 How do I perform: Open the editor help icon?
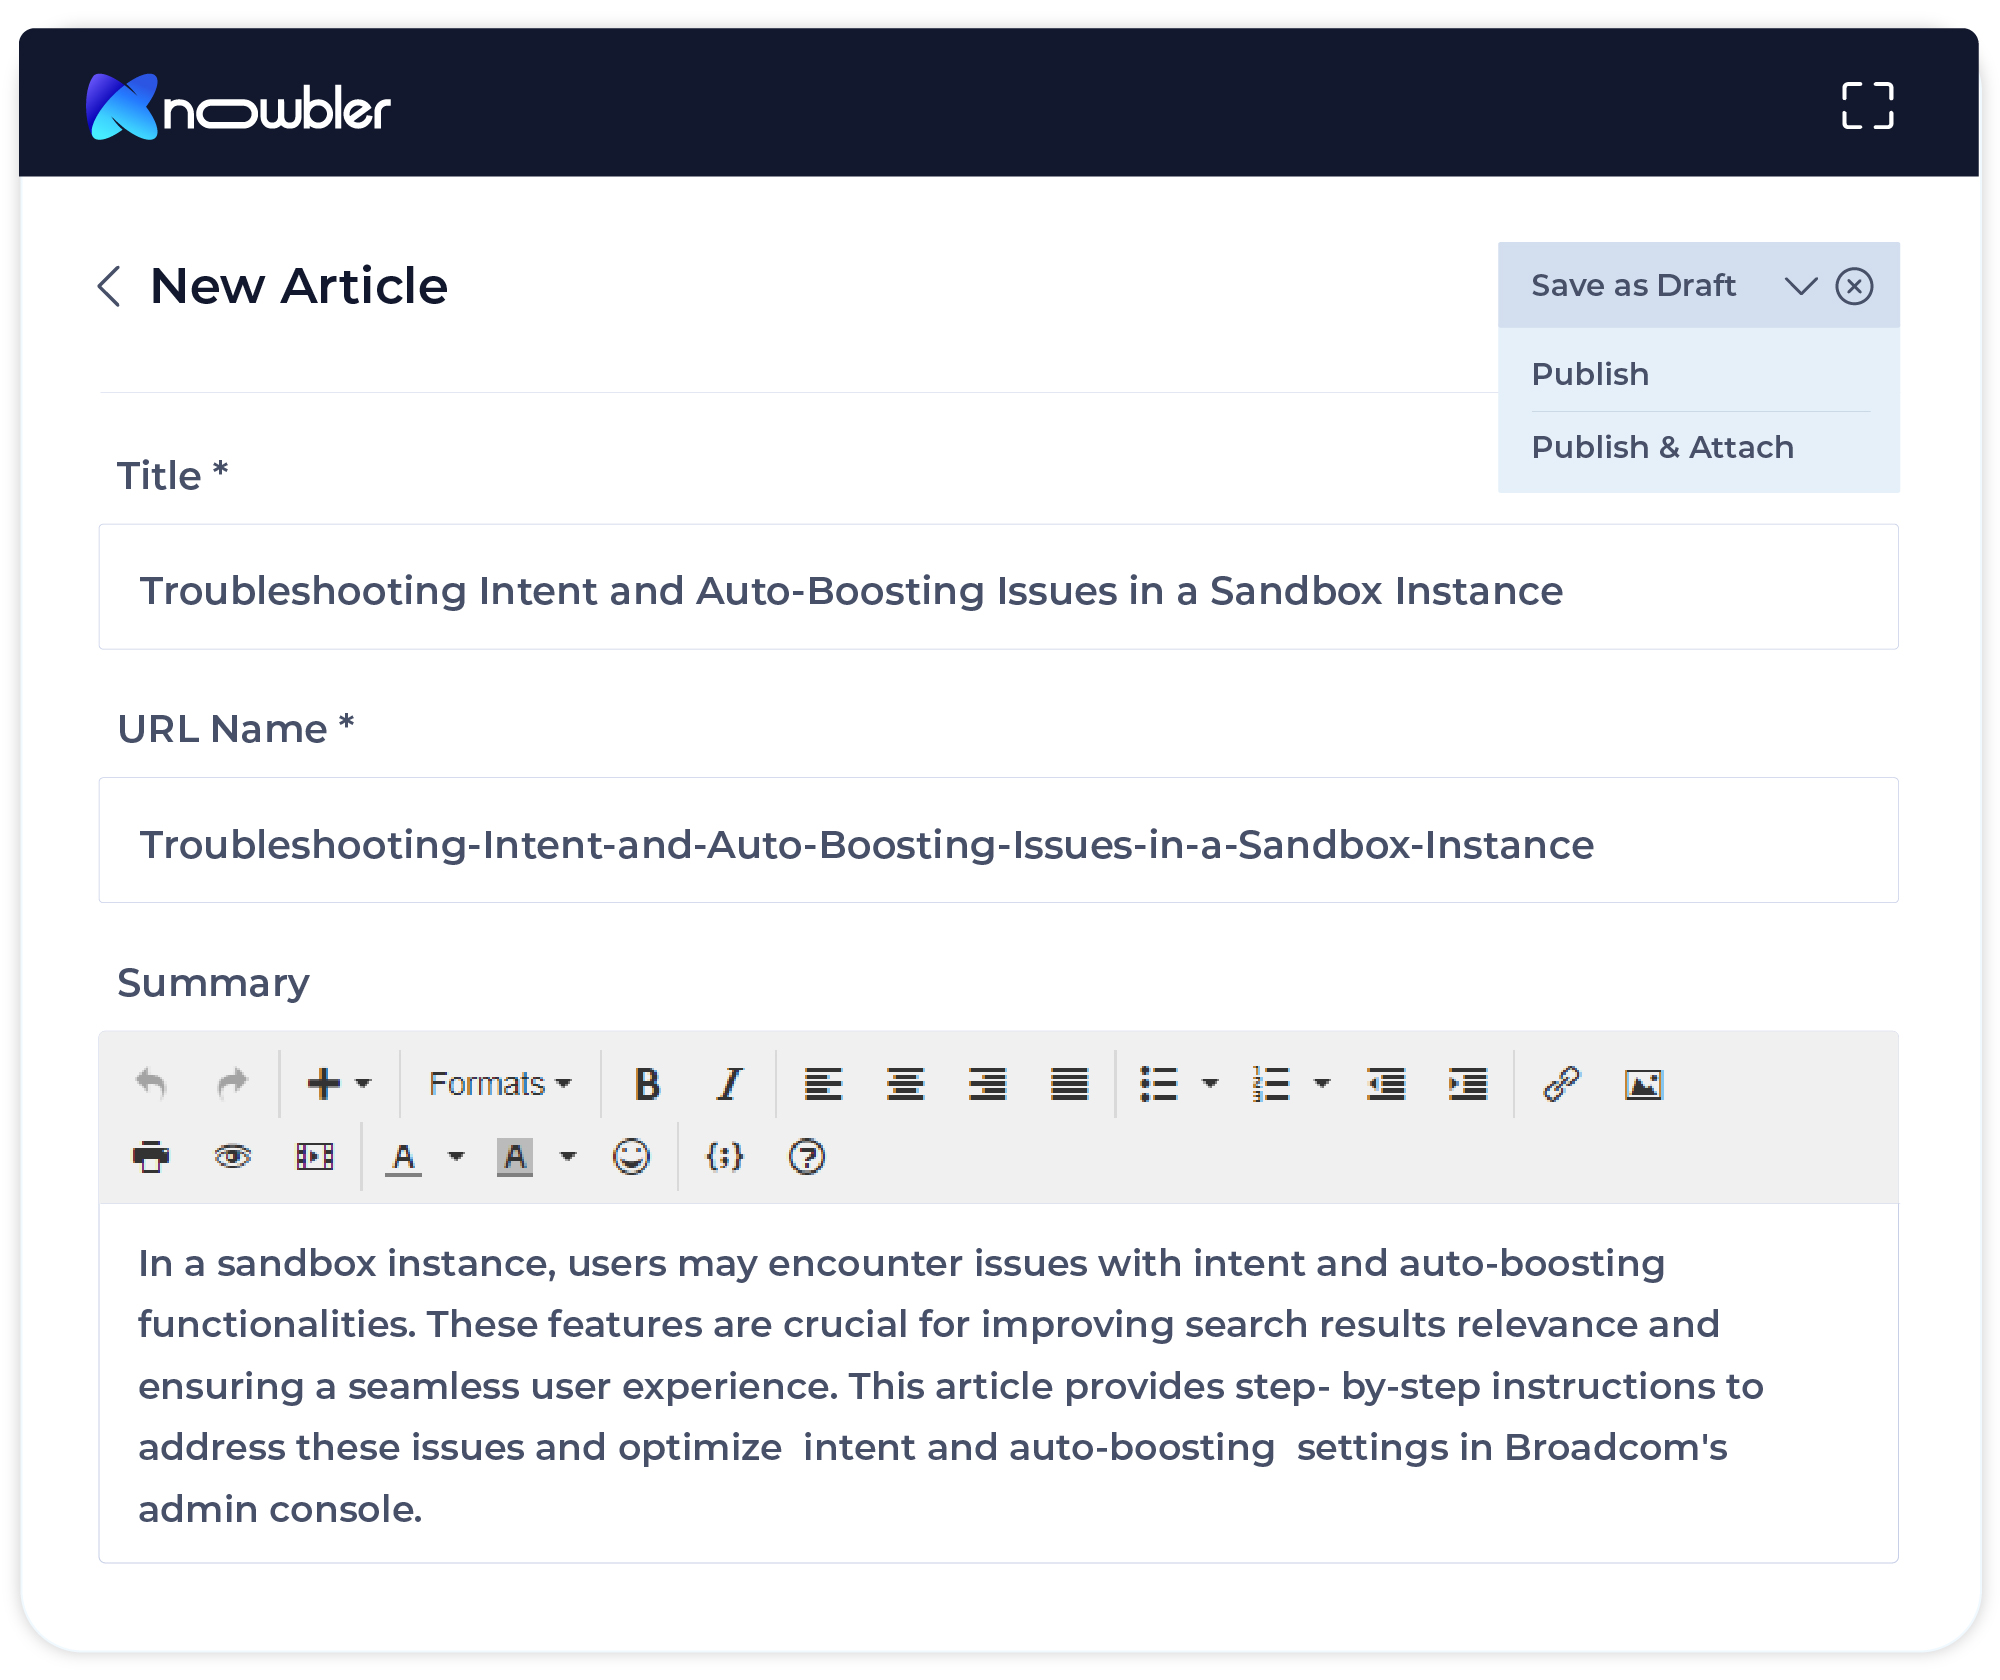point(806,1157)
